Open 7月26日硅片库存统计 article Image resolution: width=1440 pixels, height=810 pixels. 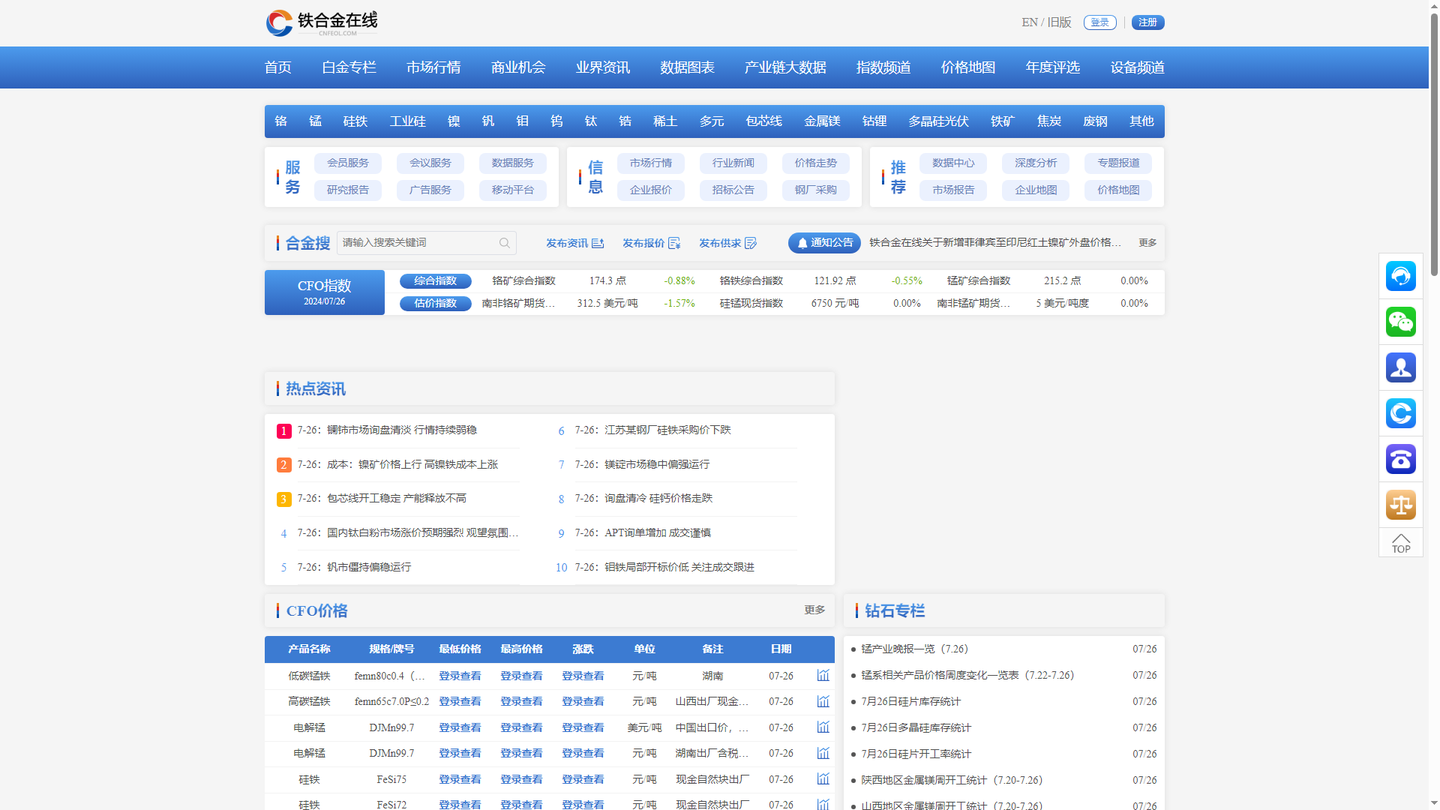pos(911,701)
